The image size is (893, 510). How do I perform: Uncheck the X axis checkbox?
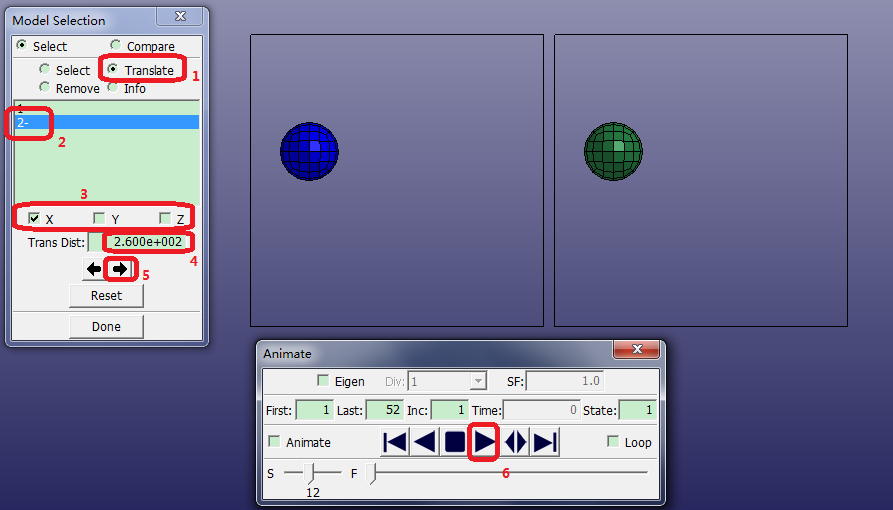click(x=35, y=219)
